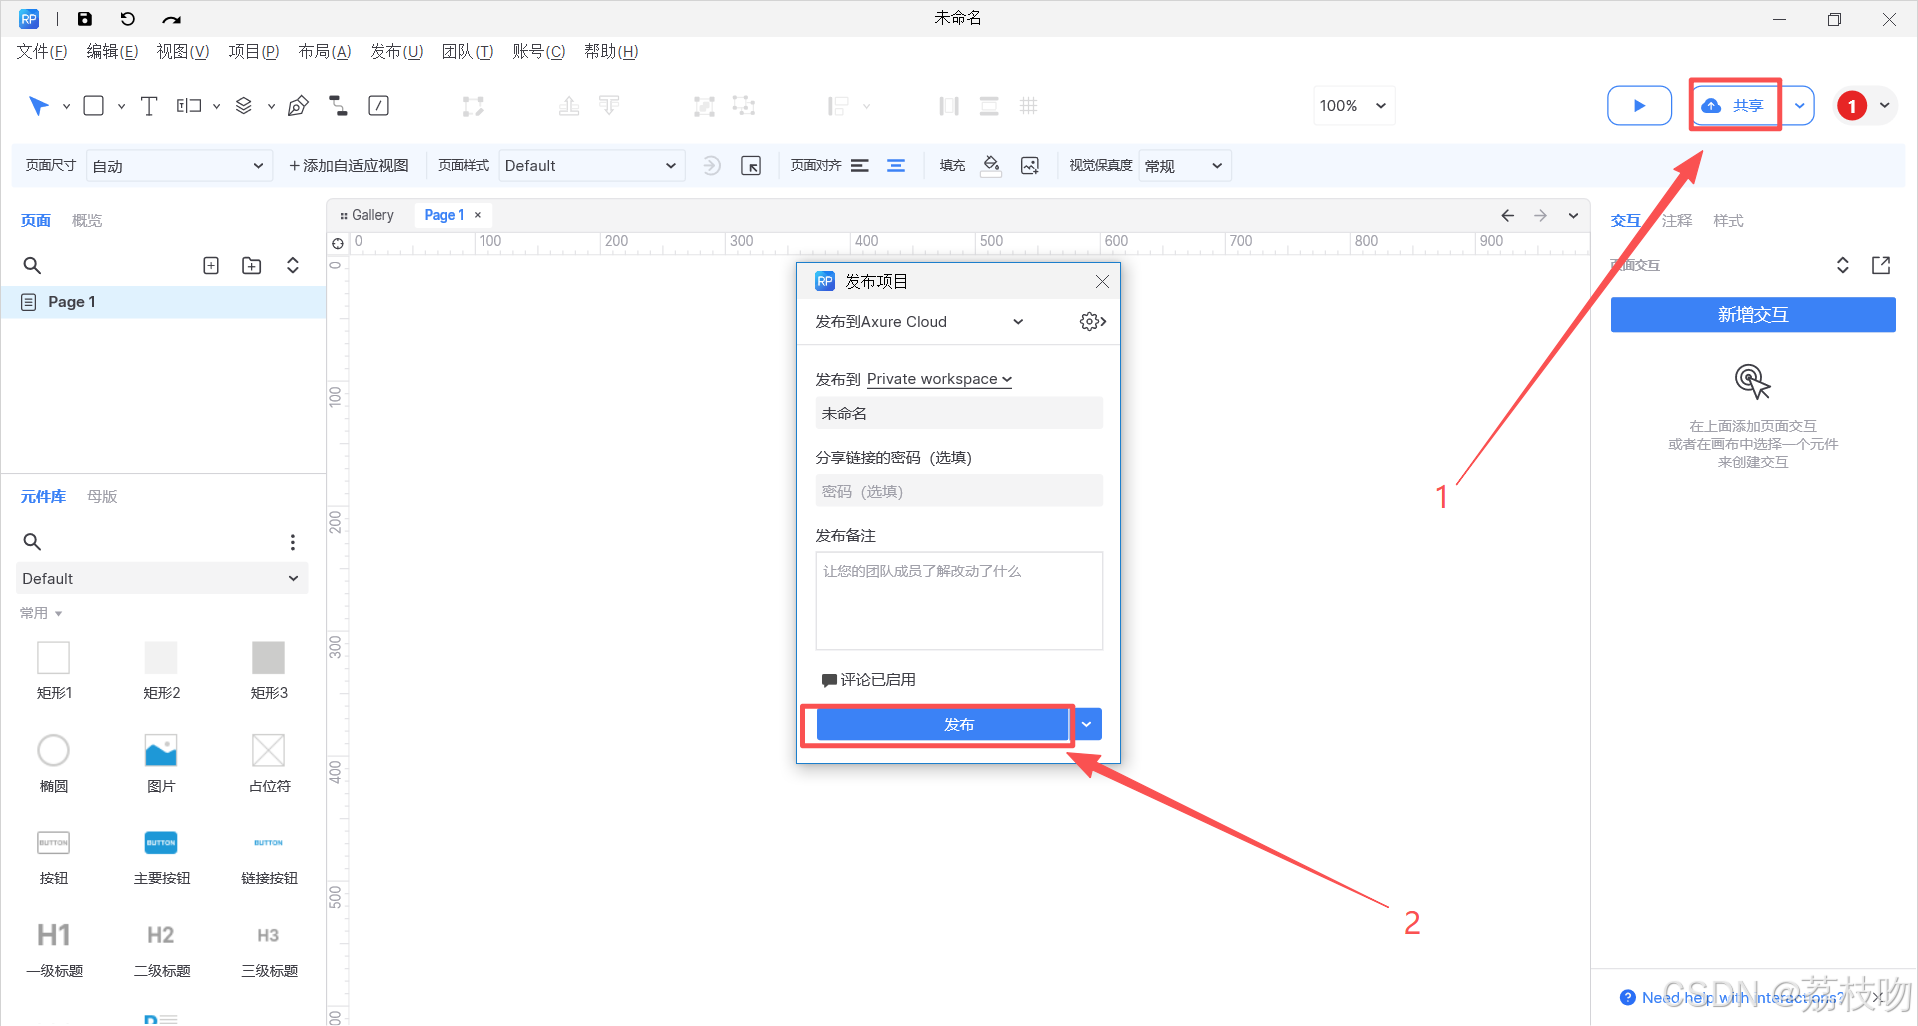The width and height of the screenshot is (1918, 1026).
Task: Open the 页面尺寸 自动 dropdown
Action: tap(178, 166)
